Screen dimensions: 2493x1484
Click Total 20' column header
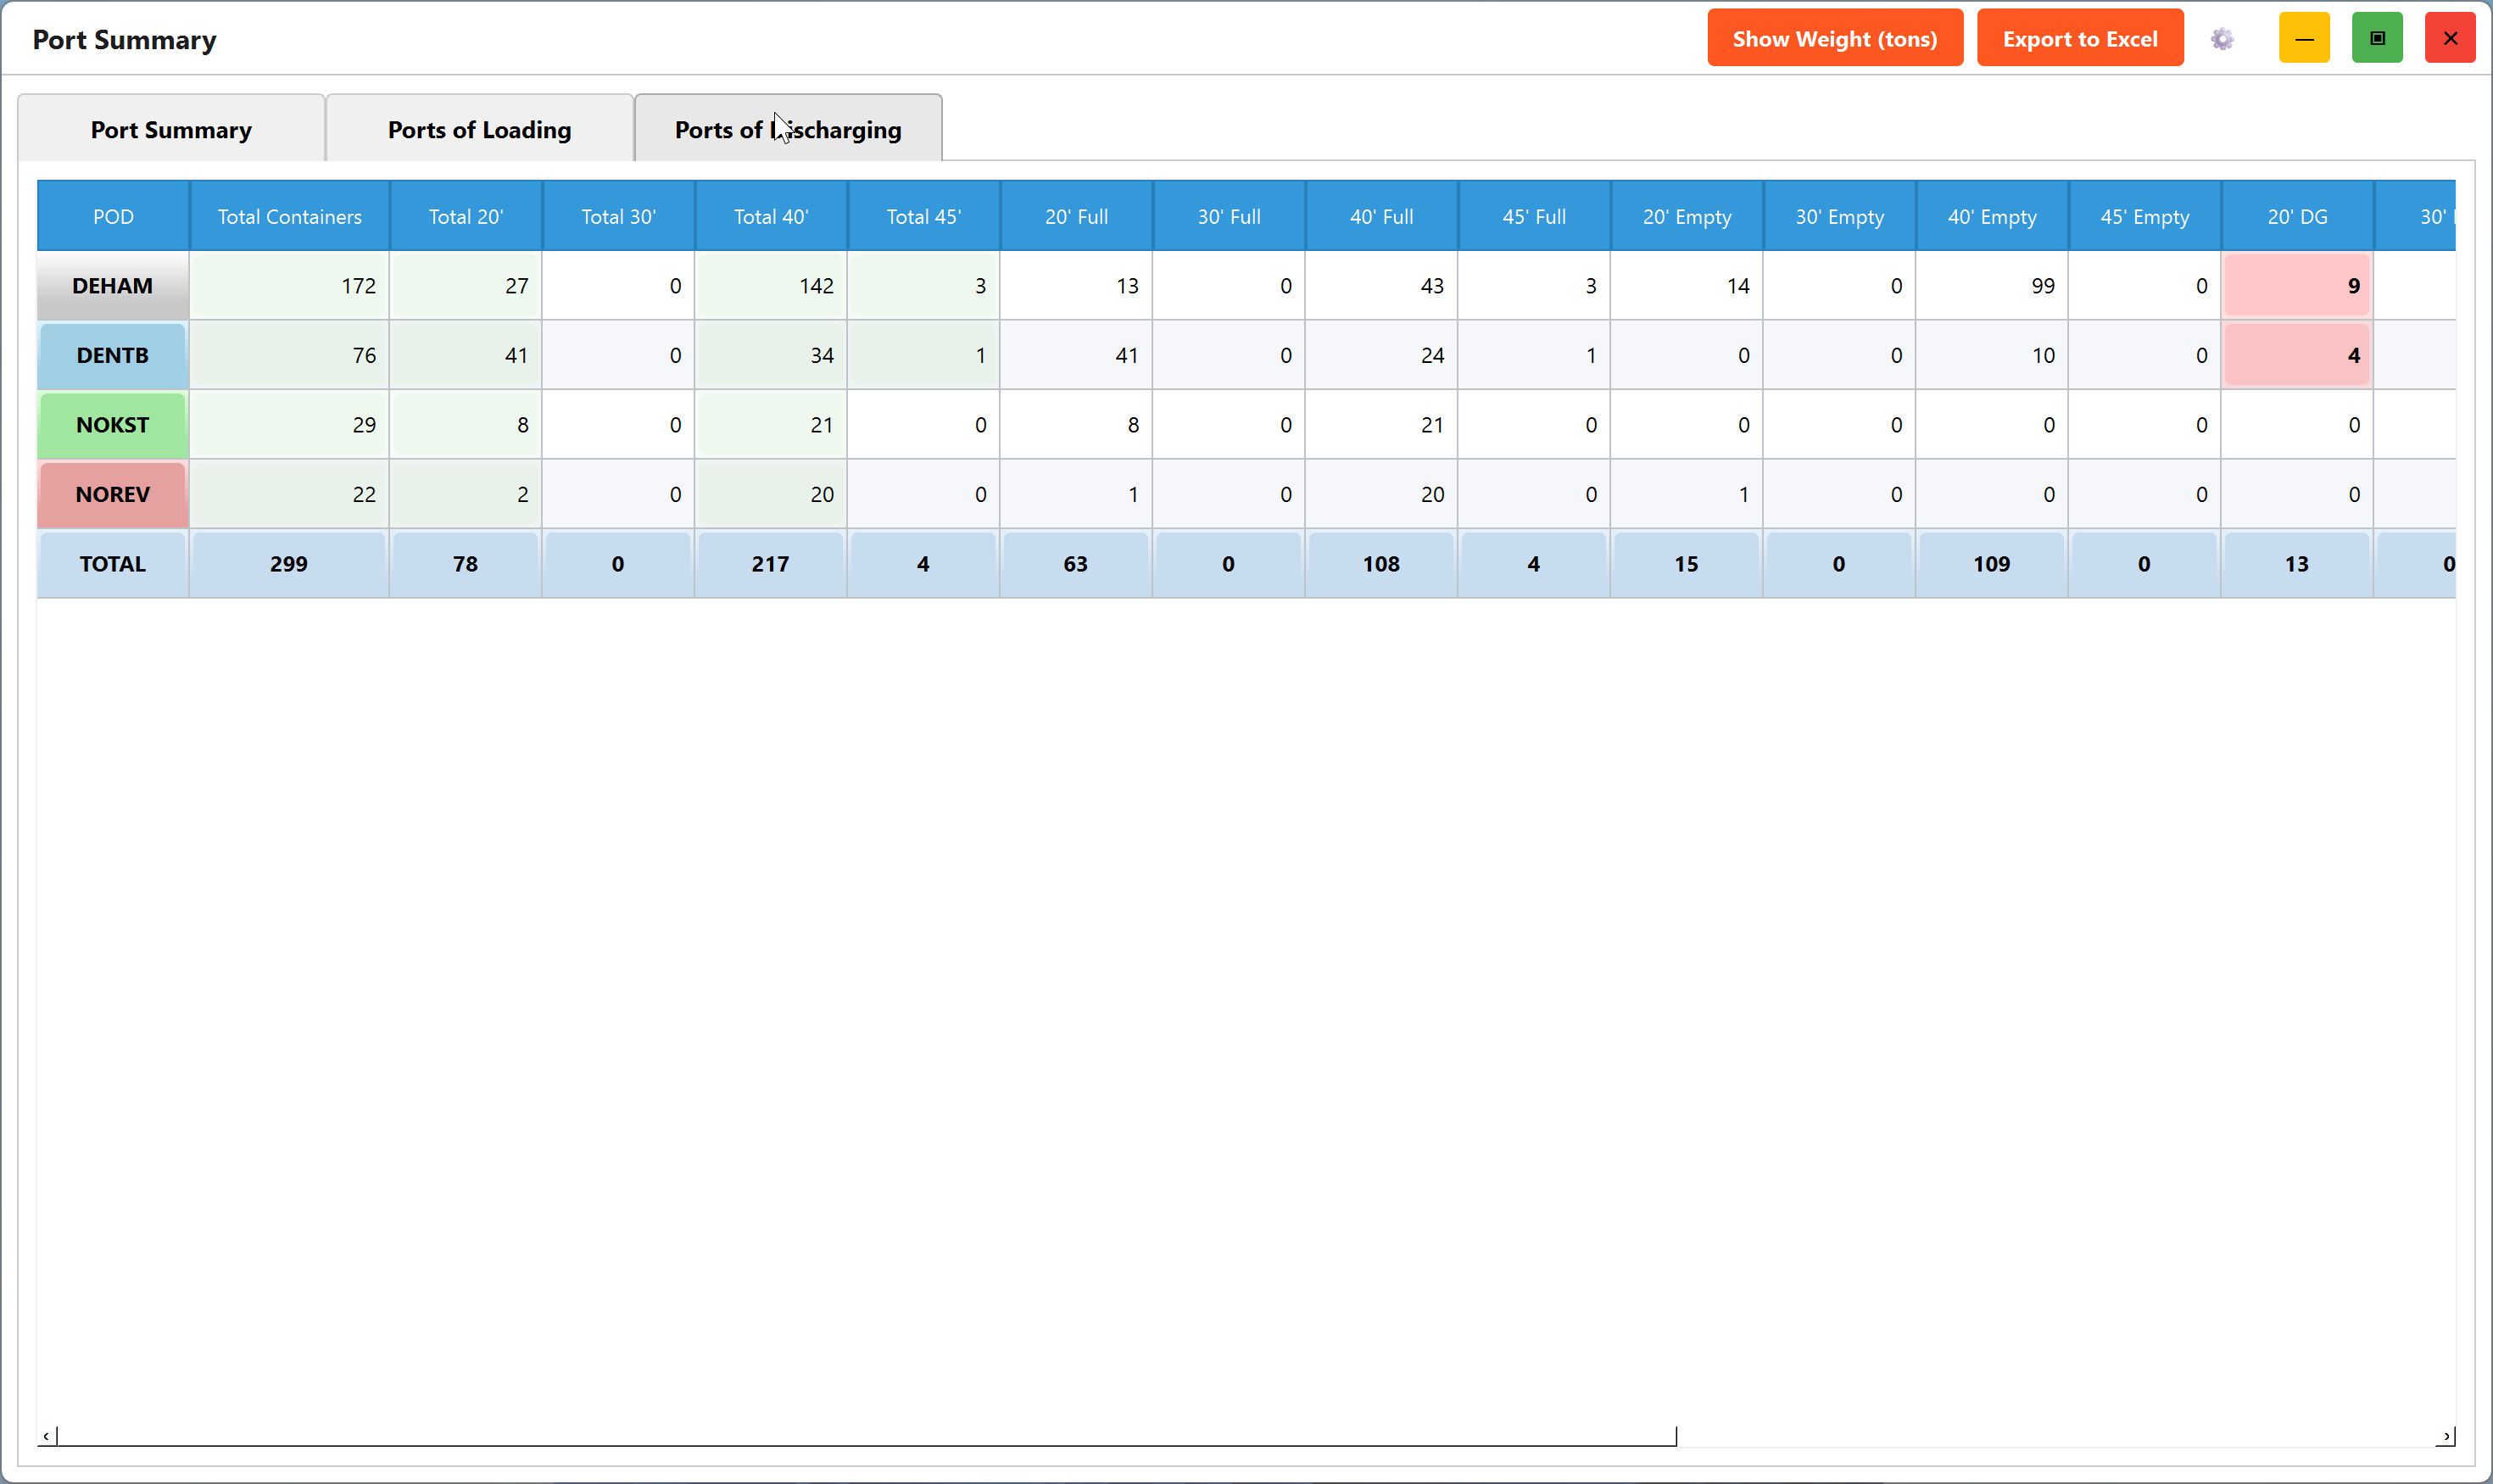pyautogui.click(x=466, y=216)
